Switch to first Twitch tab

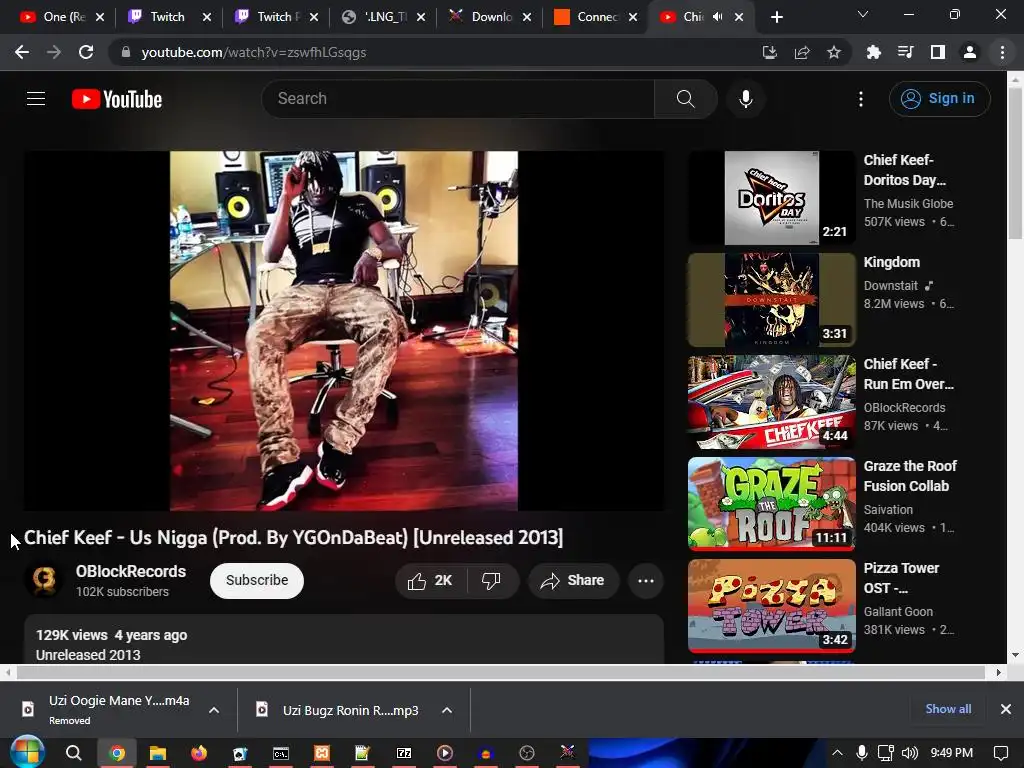167,17
